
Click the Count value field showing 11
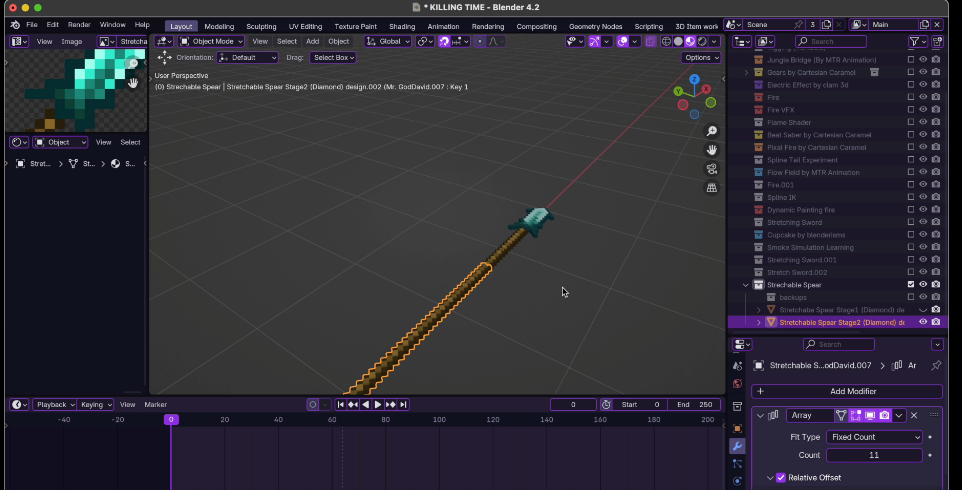point(874,455)
